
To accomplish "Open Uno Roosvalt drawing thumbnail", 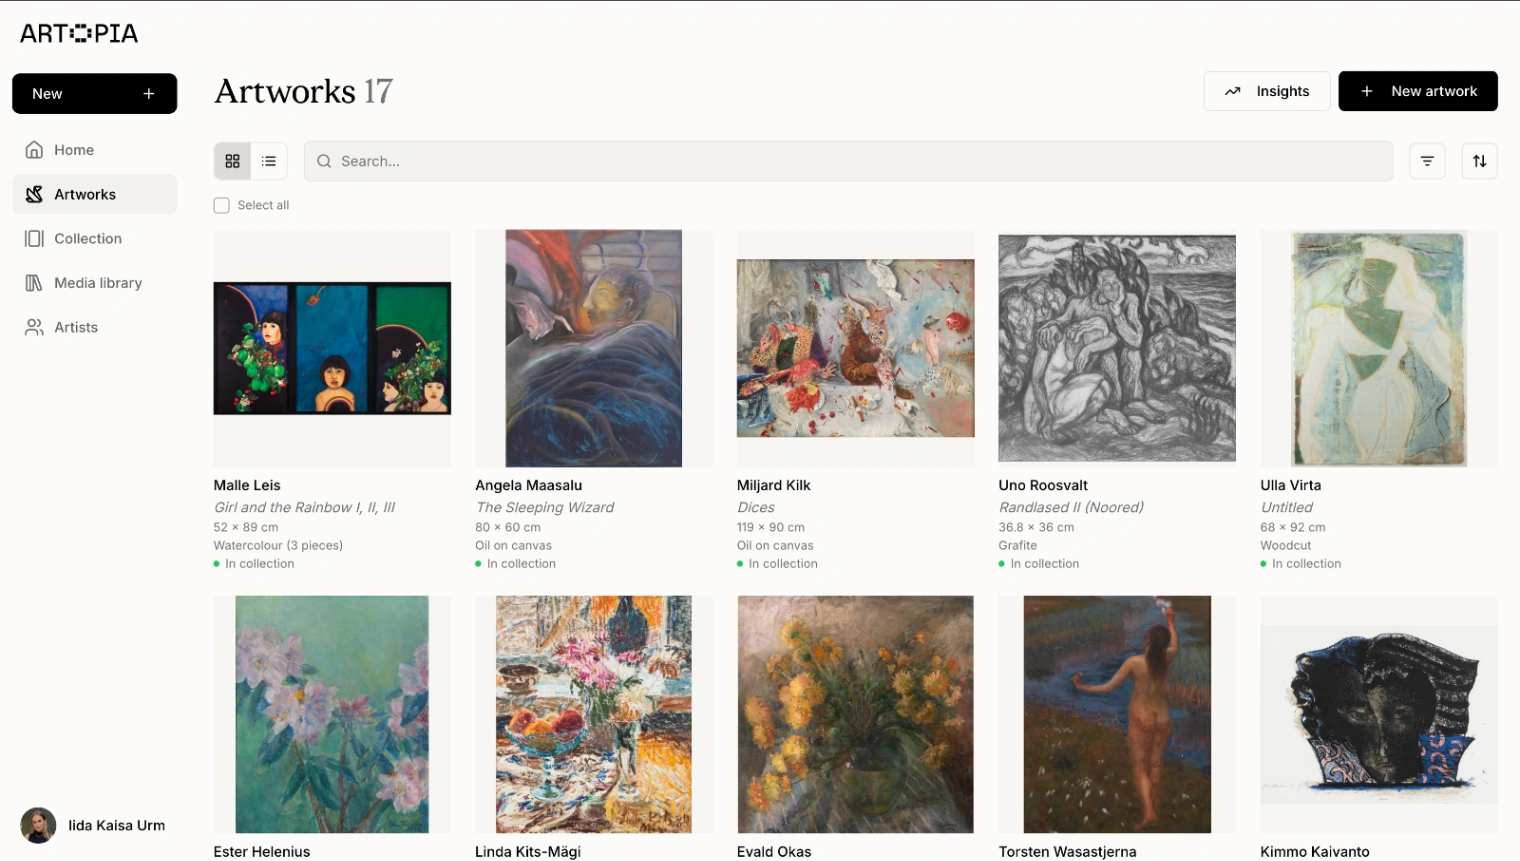I will (x=1117, y=348).
